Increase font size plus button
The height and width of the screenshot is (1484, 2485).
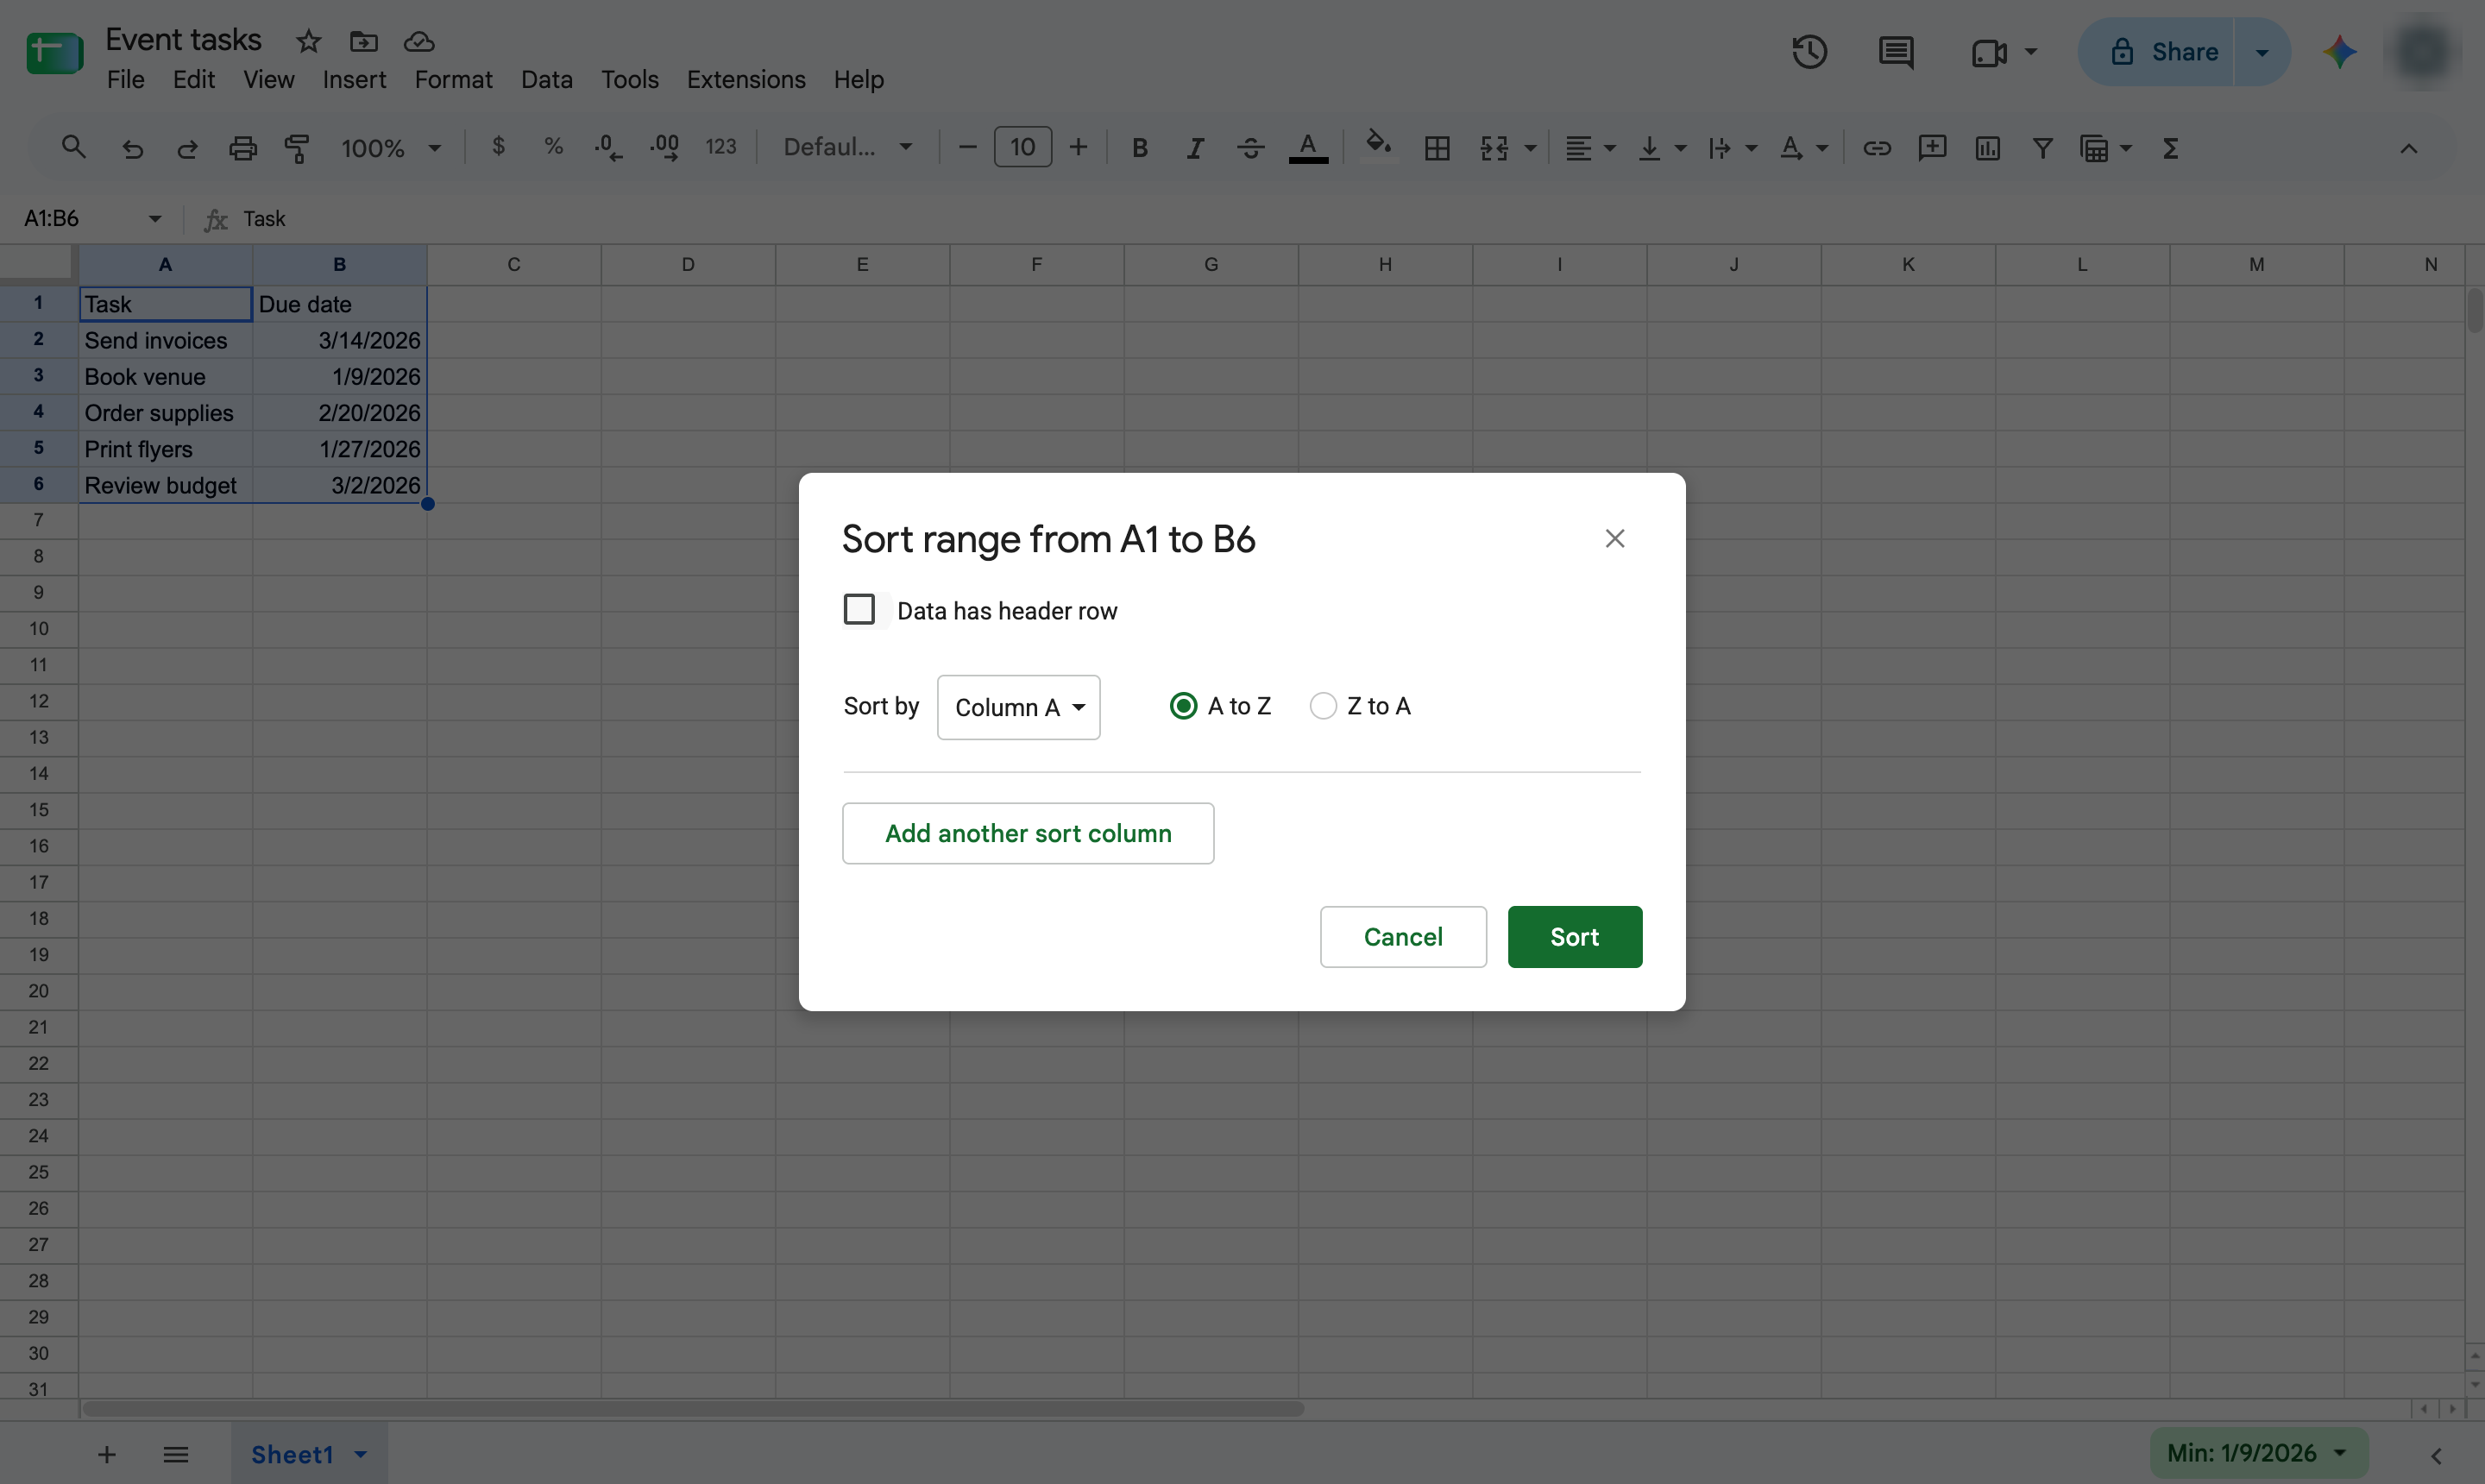pos(1078,148)
